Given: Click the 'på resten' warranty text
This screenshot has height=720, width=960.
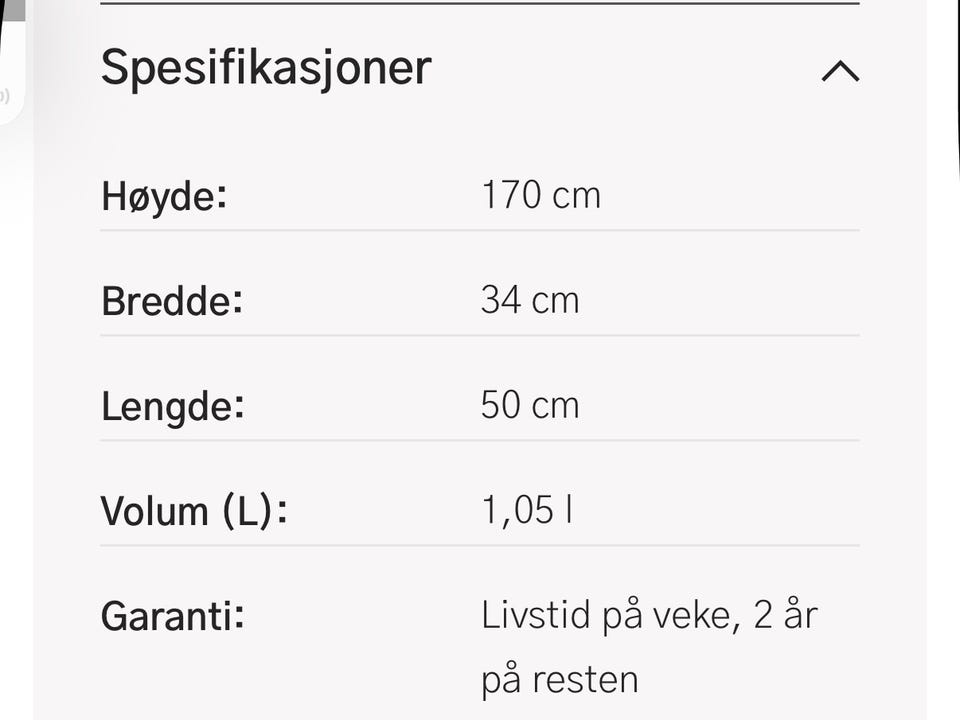Looking at the screenshot, I should pyautogui.click(x=559, y=680).
